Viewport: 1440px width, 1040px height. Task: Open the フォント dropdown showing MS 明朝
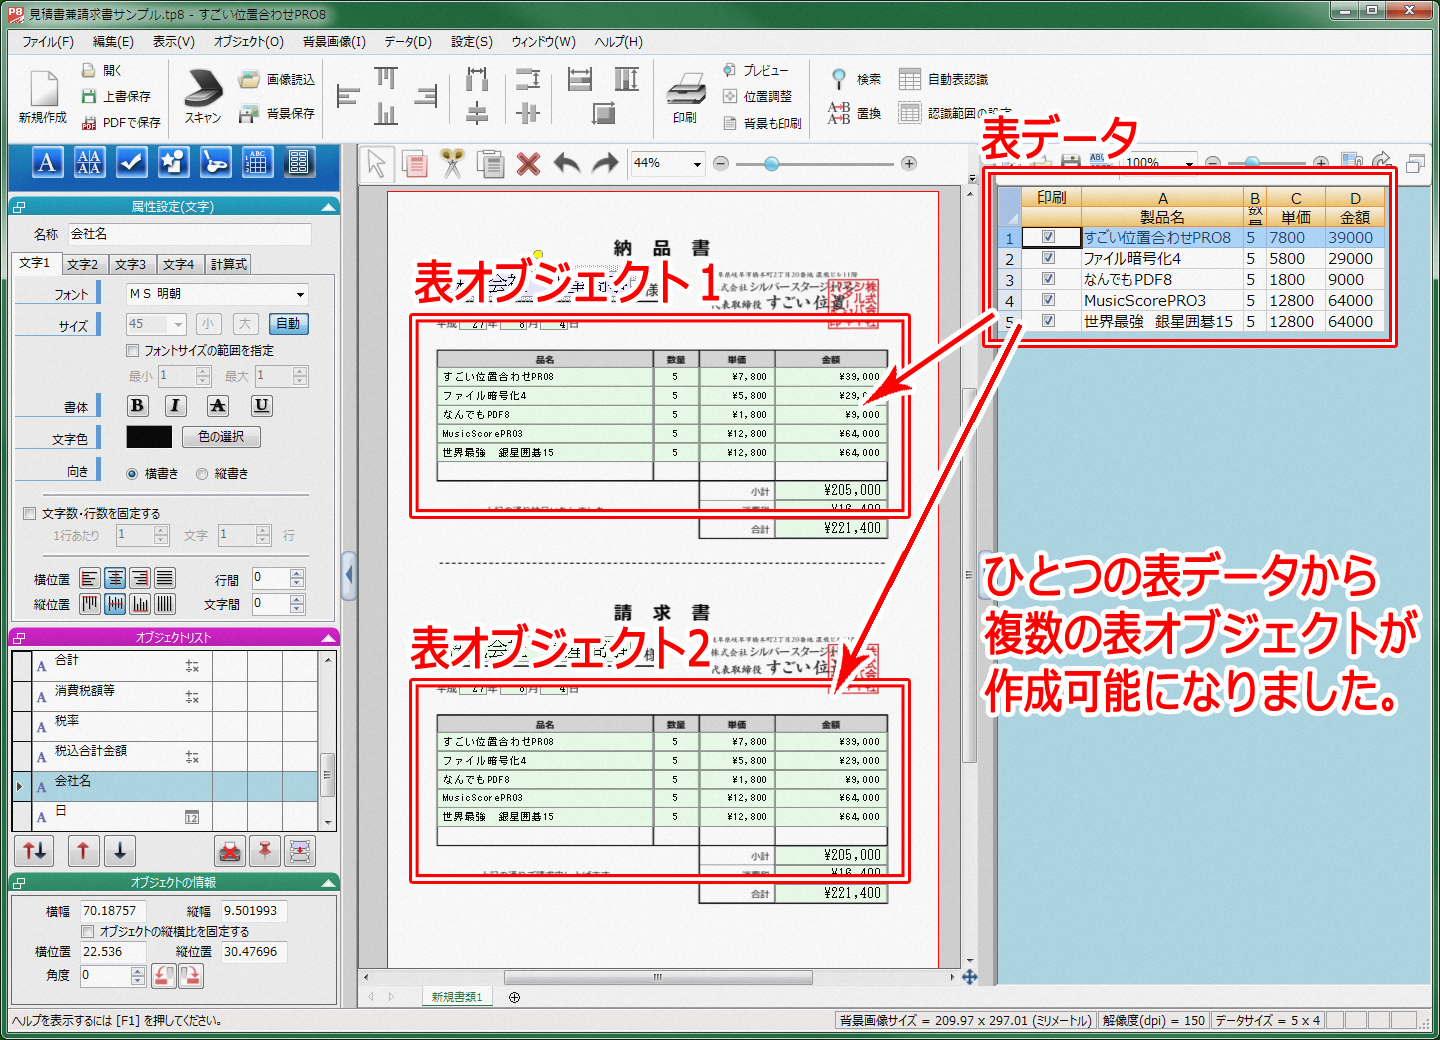299,294
